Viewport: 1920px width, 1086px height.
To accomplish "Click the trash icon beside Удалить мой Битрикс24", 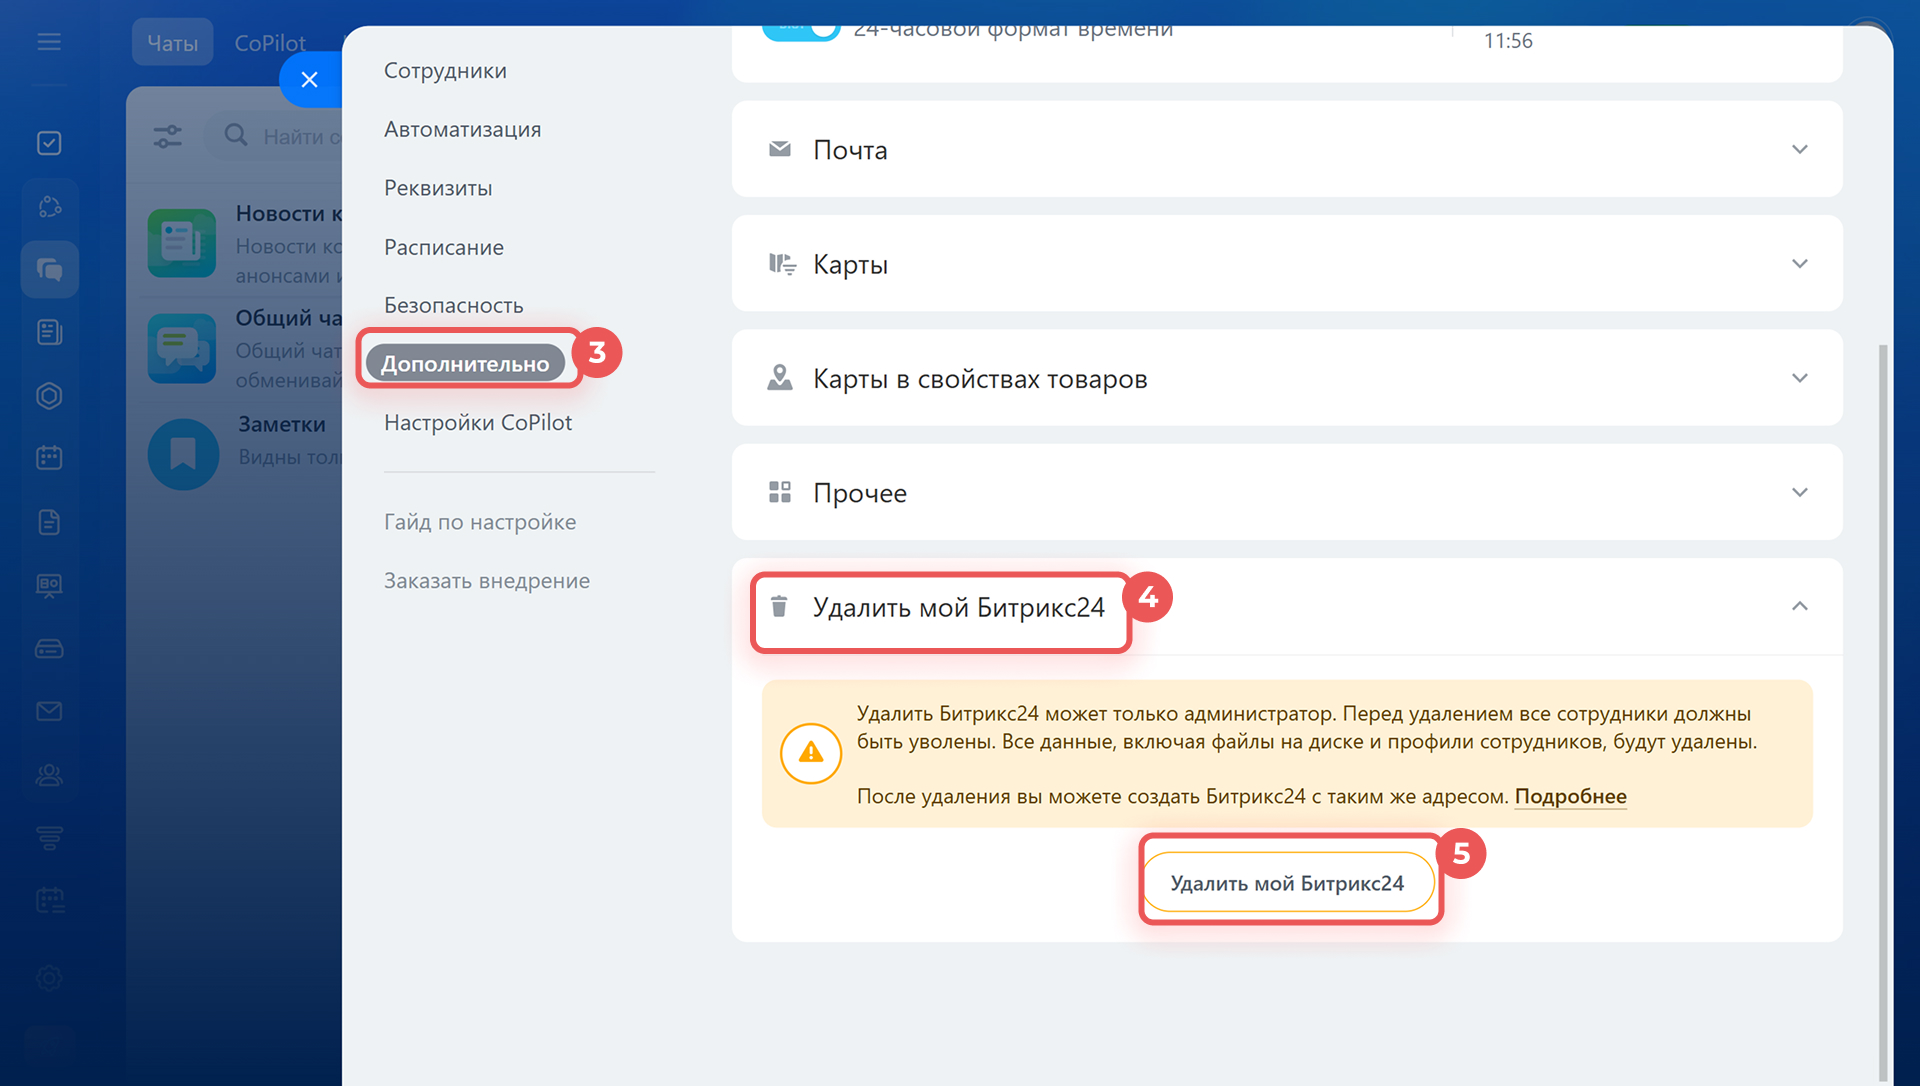I will (779, 606).
